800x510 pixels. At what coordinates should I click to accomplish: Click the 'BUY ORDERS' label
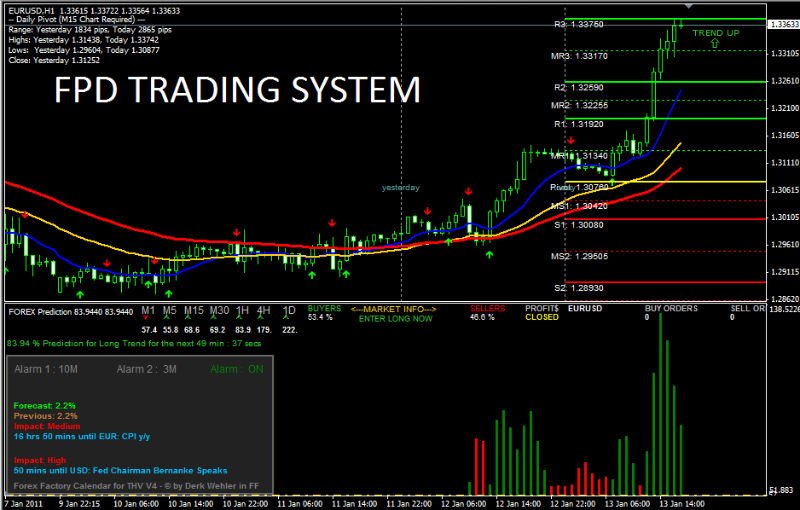point(671,309)
